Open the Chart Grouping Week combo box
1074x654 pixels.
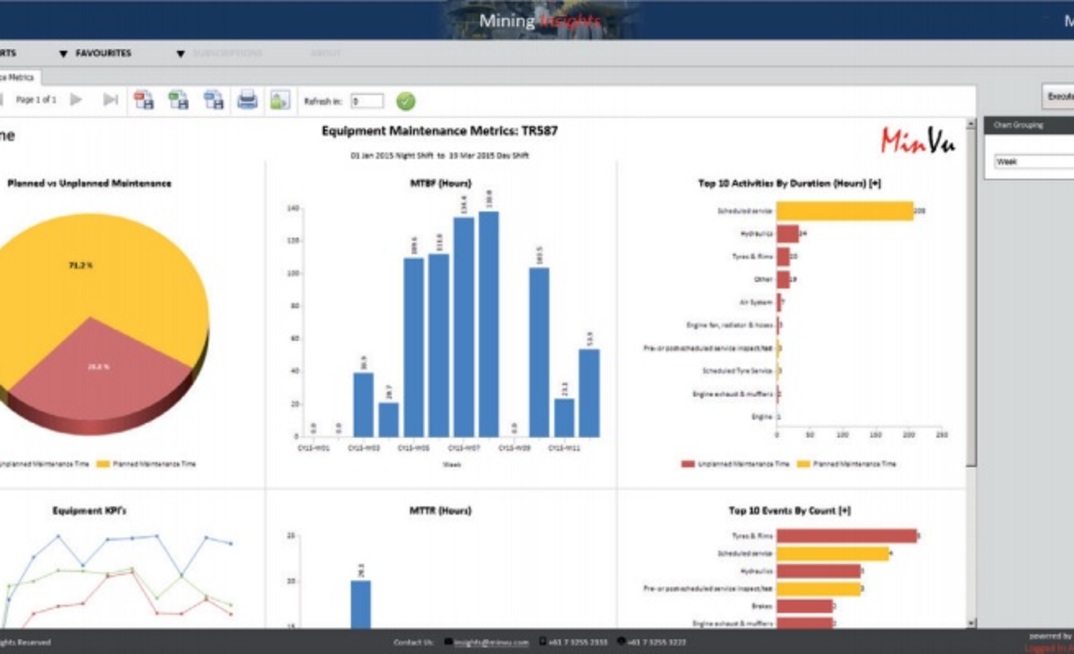point(1033,161)
